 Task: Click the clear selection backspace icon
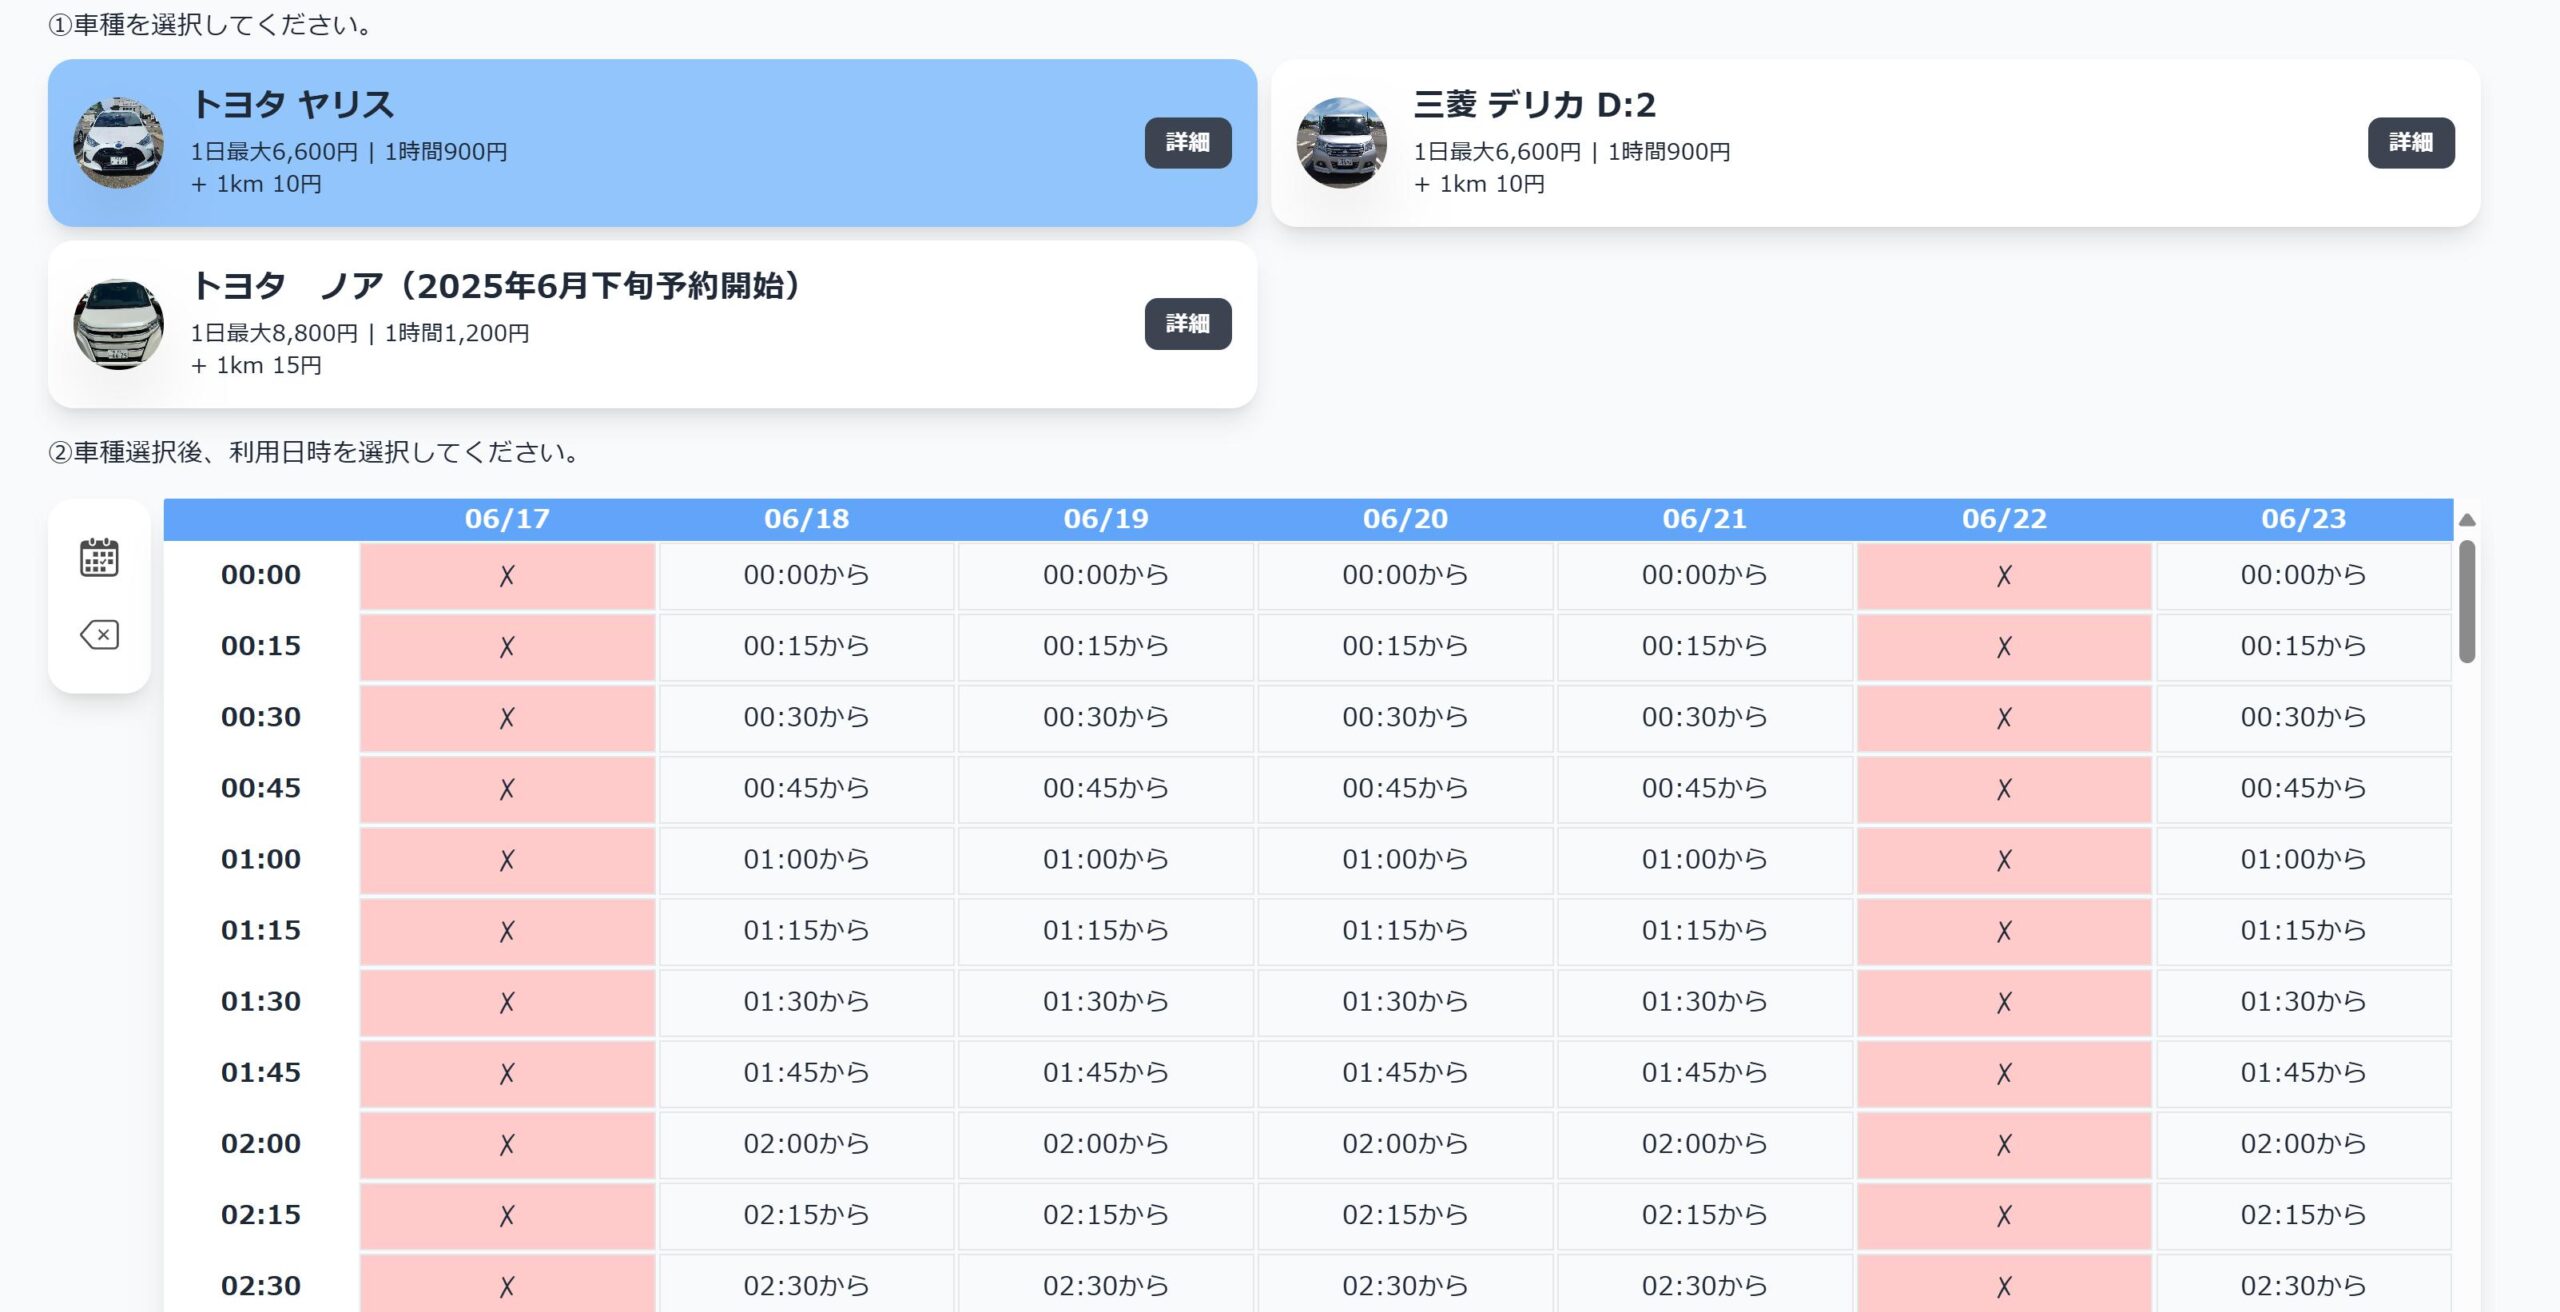(99, 635)
